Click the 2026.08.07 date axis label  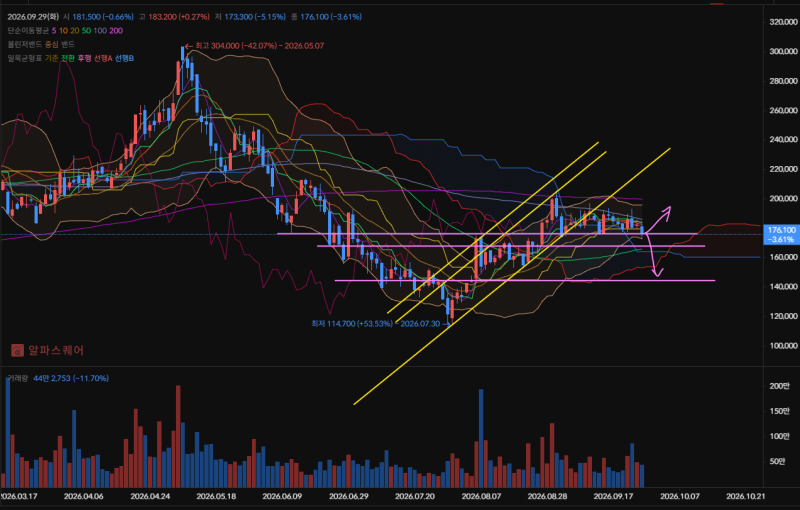481,496
